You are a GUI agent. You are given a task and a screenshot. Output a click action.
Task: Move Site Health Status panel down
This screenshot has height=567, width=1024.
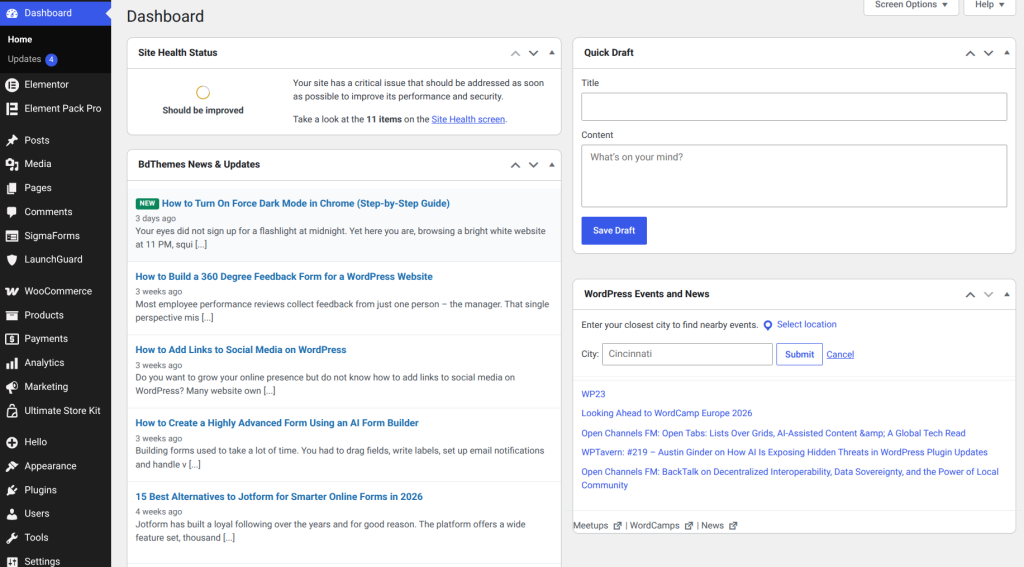[534, 54]
